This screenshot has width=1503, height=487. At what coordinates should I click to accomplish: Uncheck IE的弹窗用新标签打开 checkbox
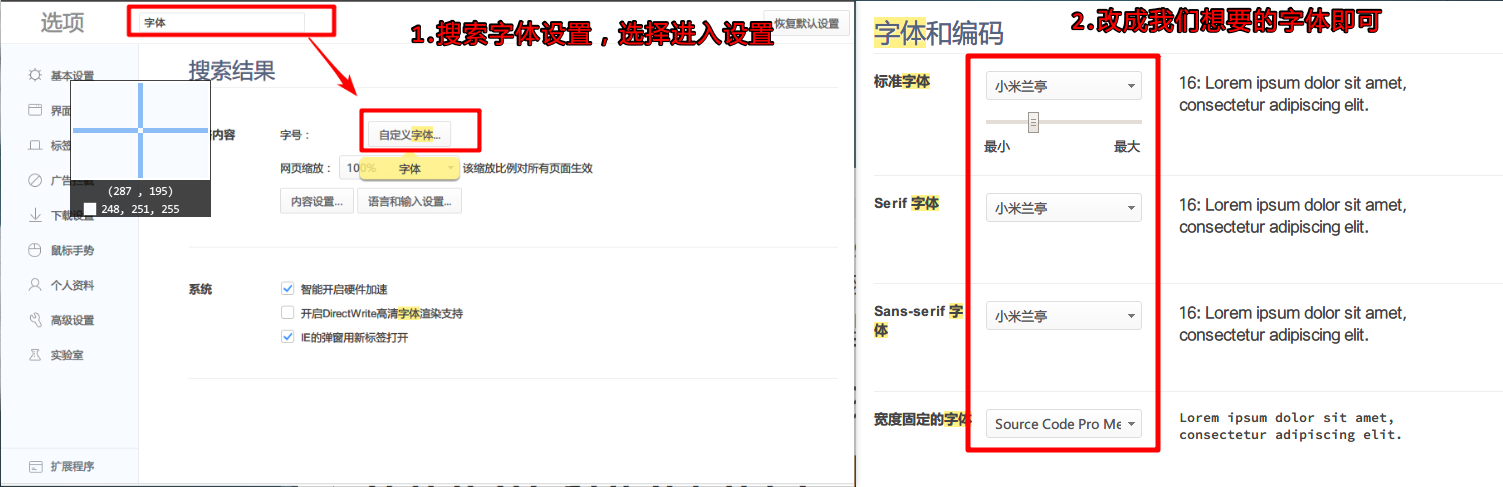point(288,337)
